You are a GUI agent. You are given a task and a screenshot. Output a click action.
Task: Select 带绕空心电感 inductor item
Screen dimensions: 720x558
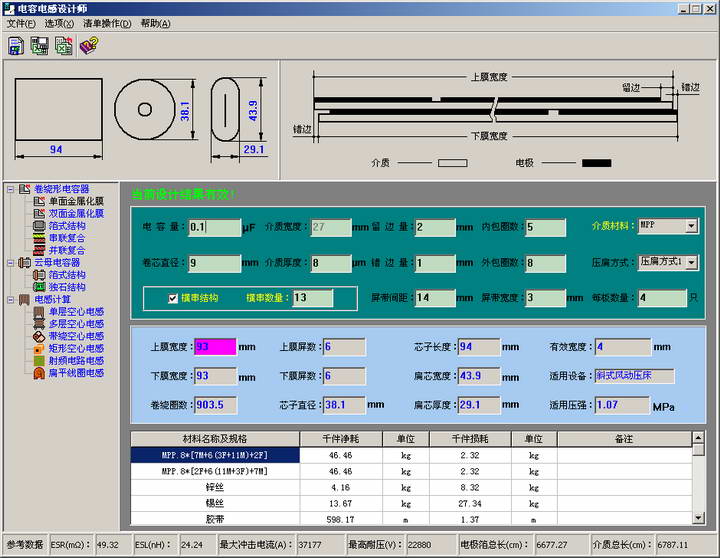(76, 336)
